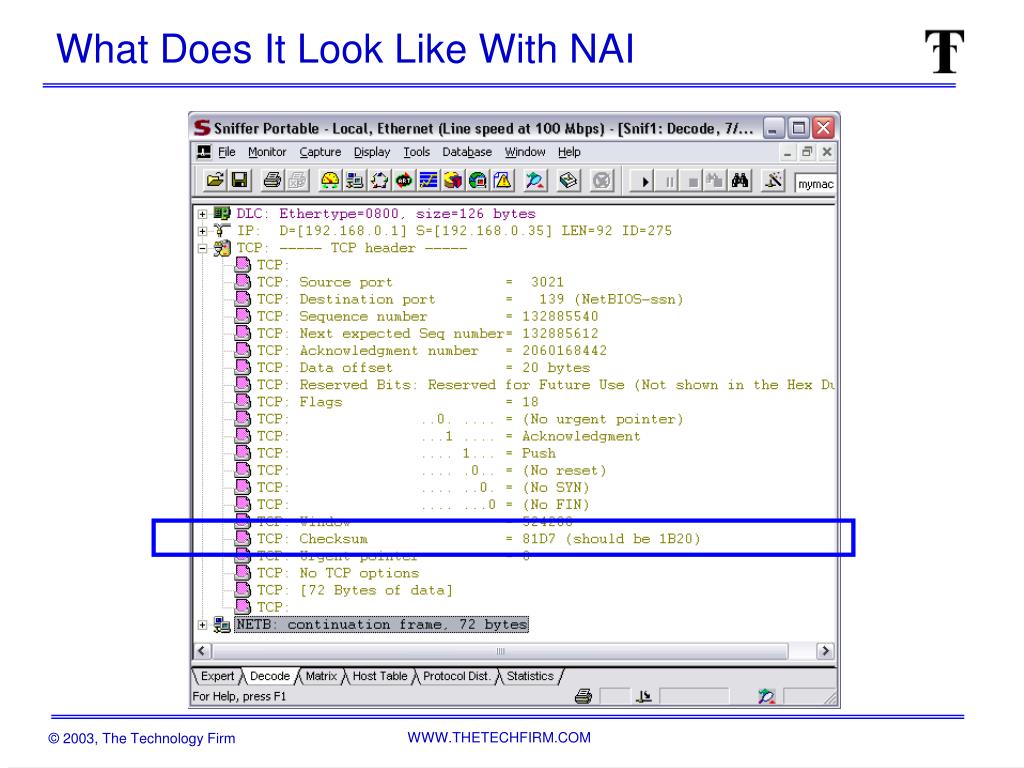Switch to the Matrix tab
The height and width of the screenshot is (768, 1024).
[x=321, y=677]
